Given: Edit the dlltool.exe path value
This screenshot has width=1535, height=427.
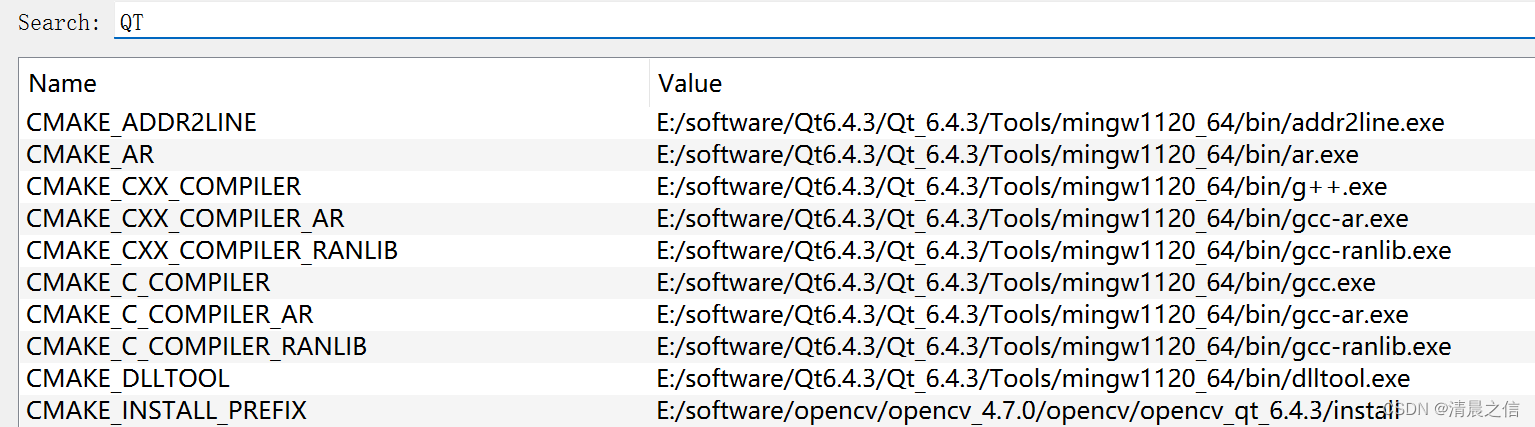Looking at the screenshot, I should pyautogui.click(x=1033, y=379).
